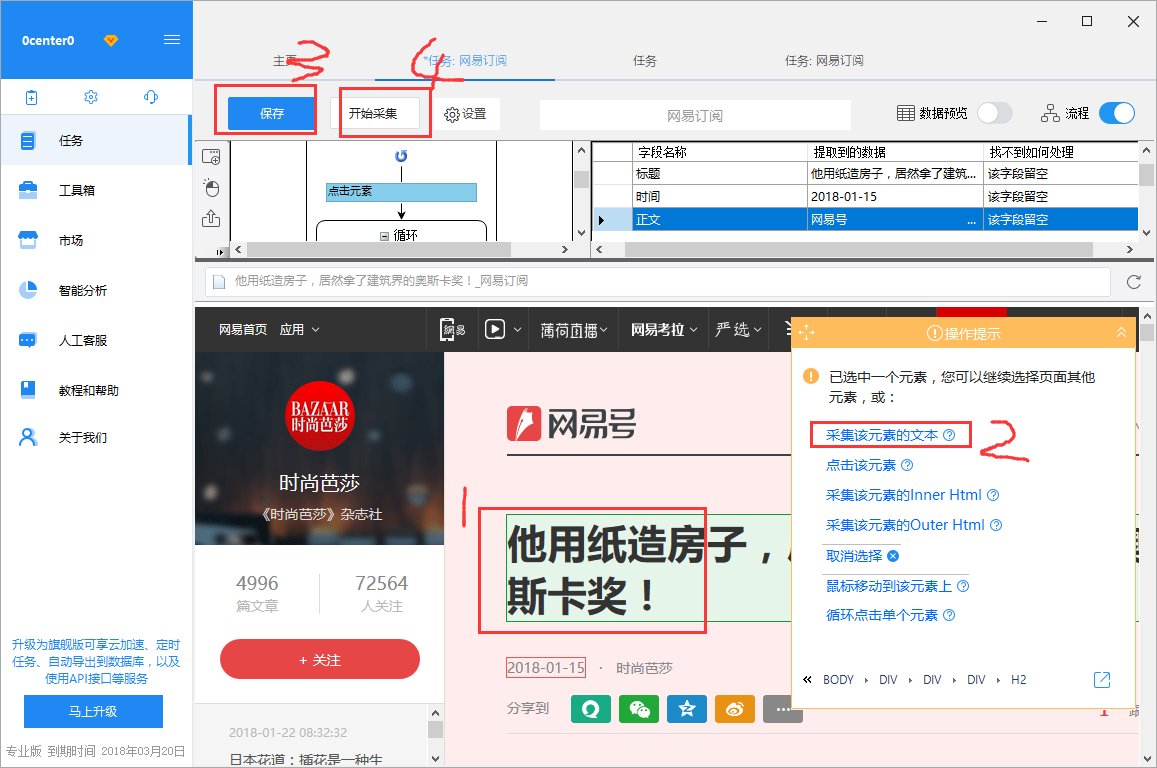Click the 找不到如何处理 column header
The height and width of the screenshot is (768, 1157).
pos(1060,152)
